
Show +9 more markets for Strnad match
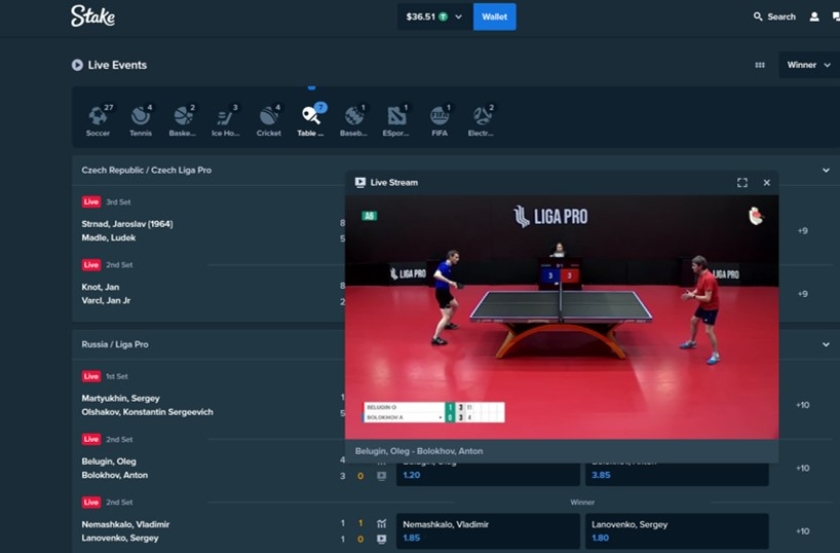pos(802,231)
